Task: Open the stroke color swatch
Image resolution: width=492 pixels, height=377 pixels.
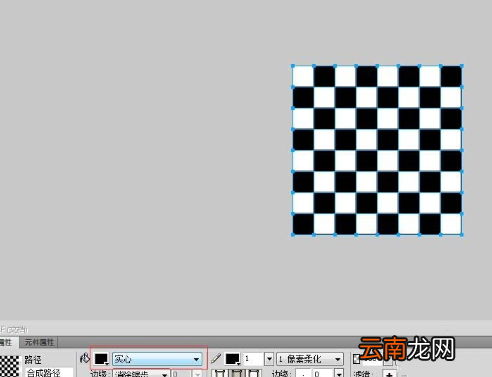Action: [232, 359]
